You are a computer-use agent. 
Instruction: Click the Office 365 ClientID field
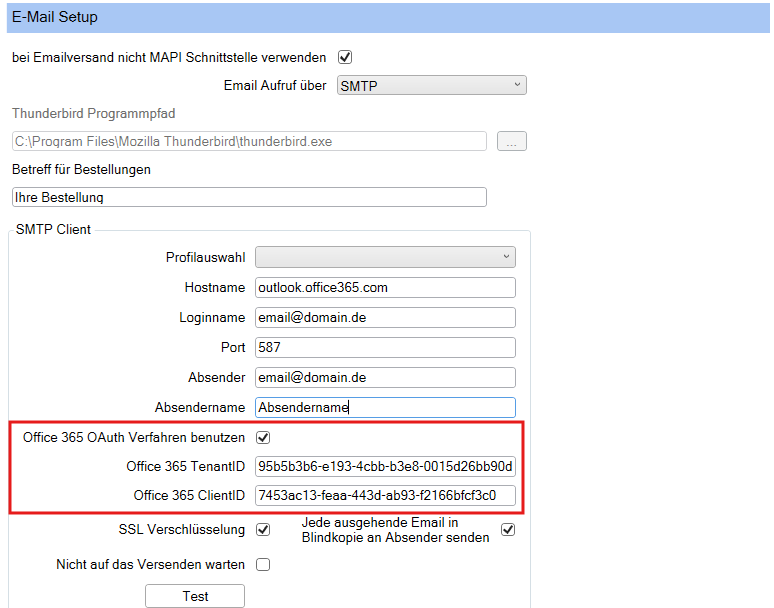(x=385, y=495)
